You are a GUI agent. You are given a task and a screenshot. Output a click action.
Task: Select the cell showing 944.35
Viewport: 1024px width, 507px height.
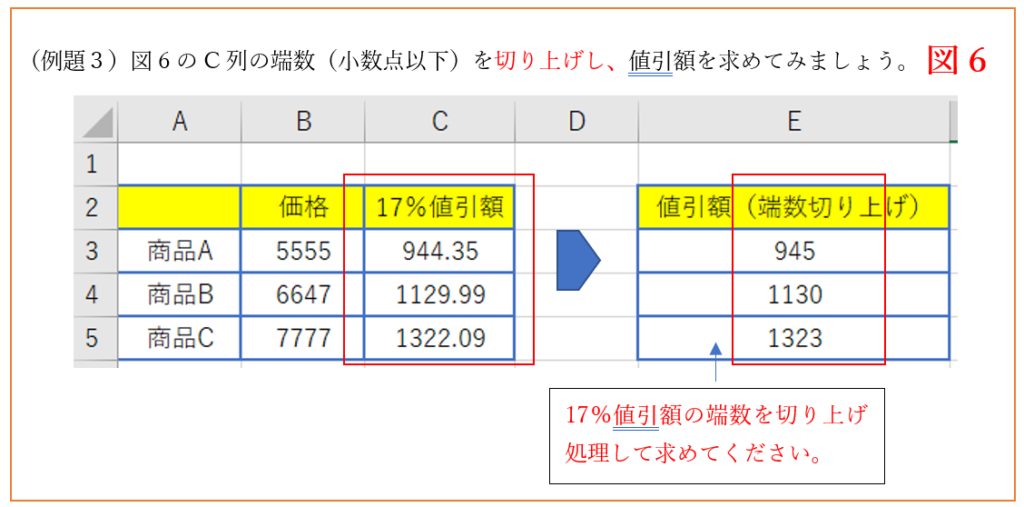tap(440, 251)
